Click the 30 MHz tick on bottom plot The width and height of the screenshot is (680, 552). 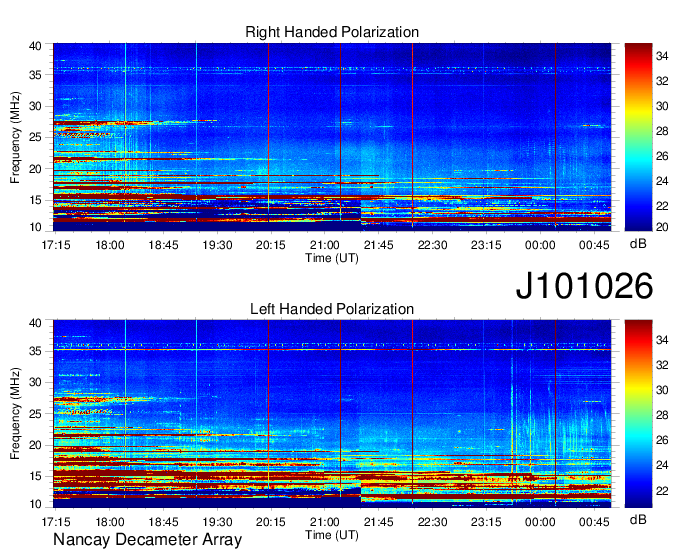point(35,382)
